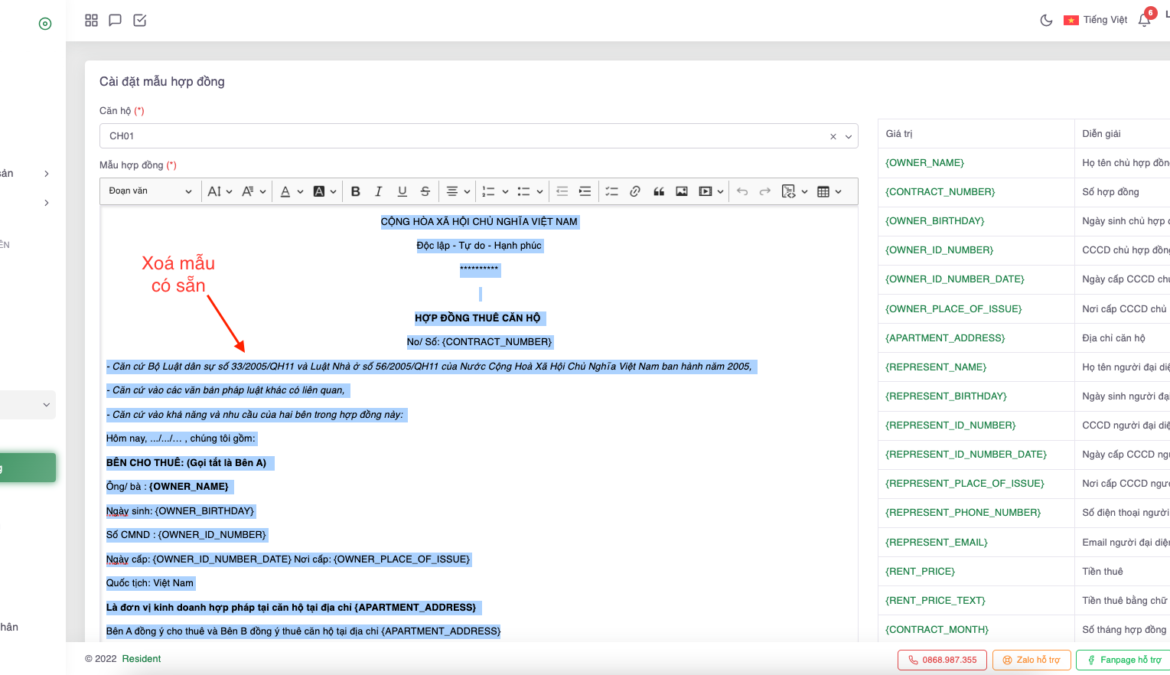Toggle dark mode with the moon icon
Viewport: 1170px width, 675px height.
click(1046, 20)
